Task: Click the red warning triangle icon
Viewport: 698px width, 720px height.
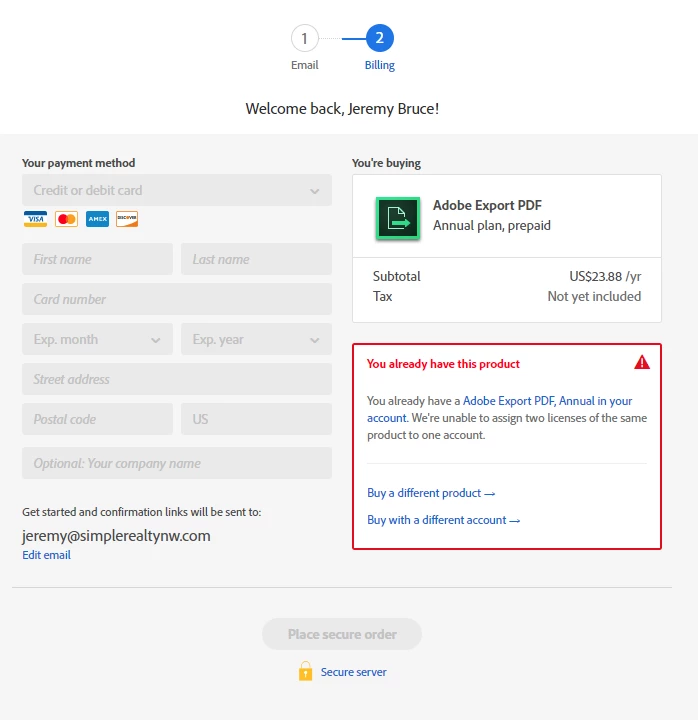Action: (642, 362)
